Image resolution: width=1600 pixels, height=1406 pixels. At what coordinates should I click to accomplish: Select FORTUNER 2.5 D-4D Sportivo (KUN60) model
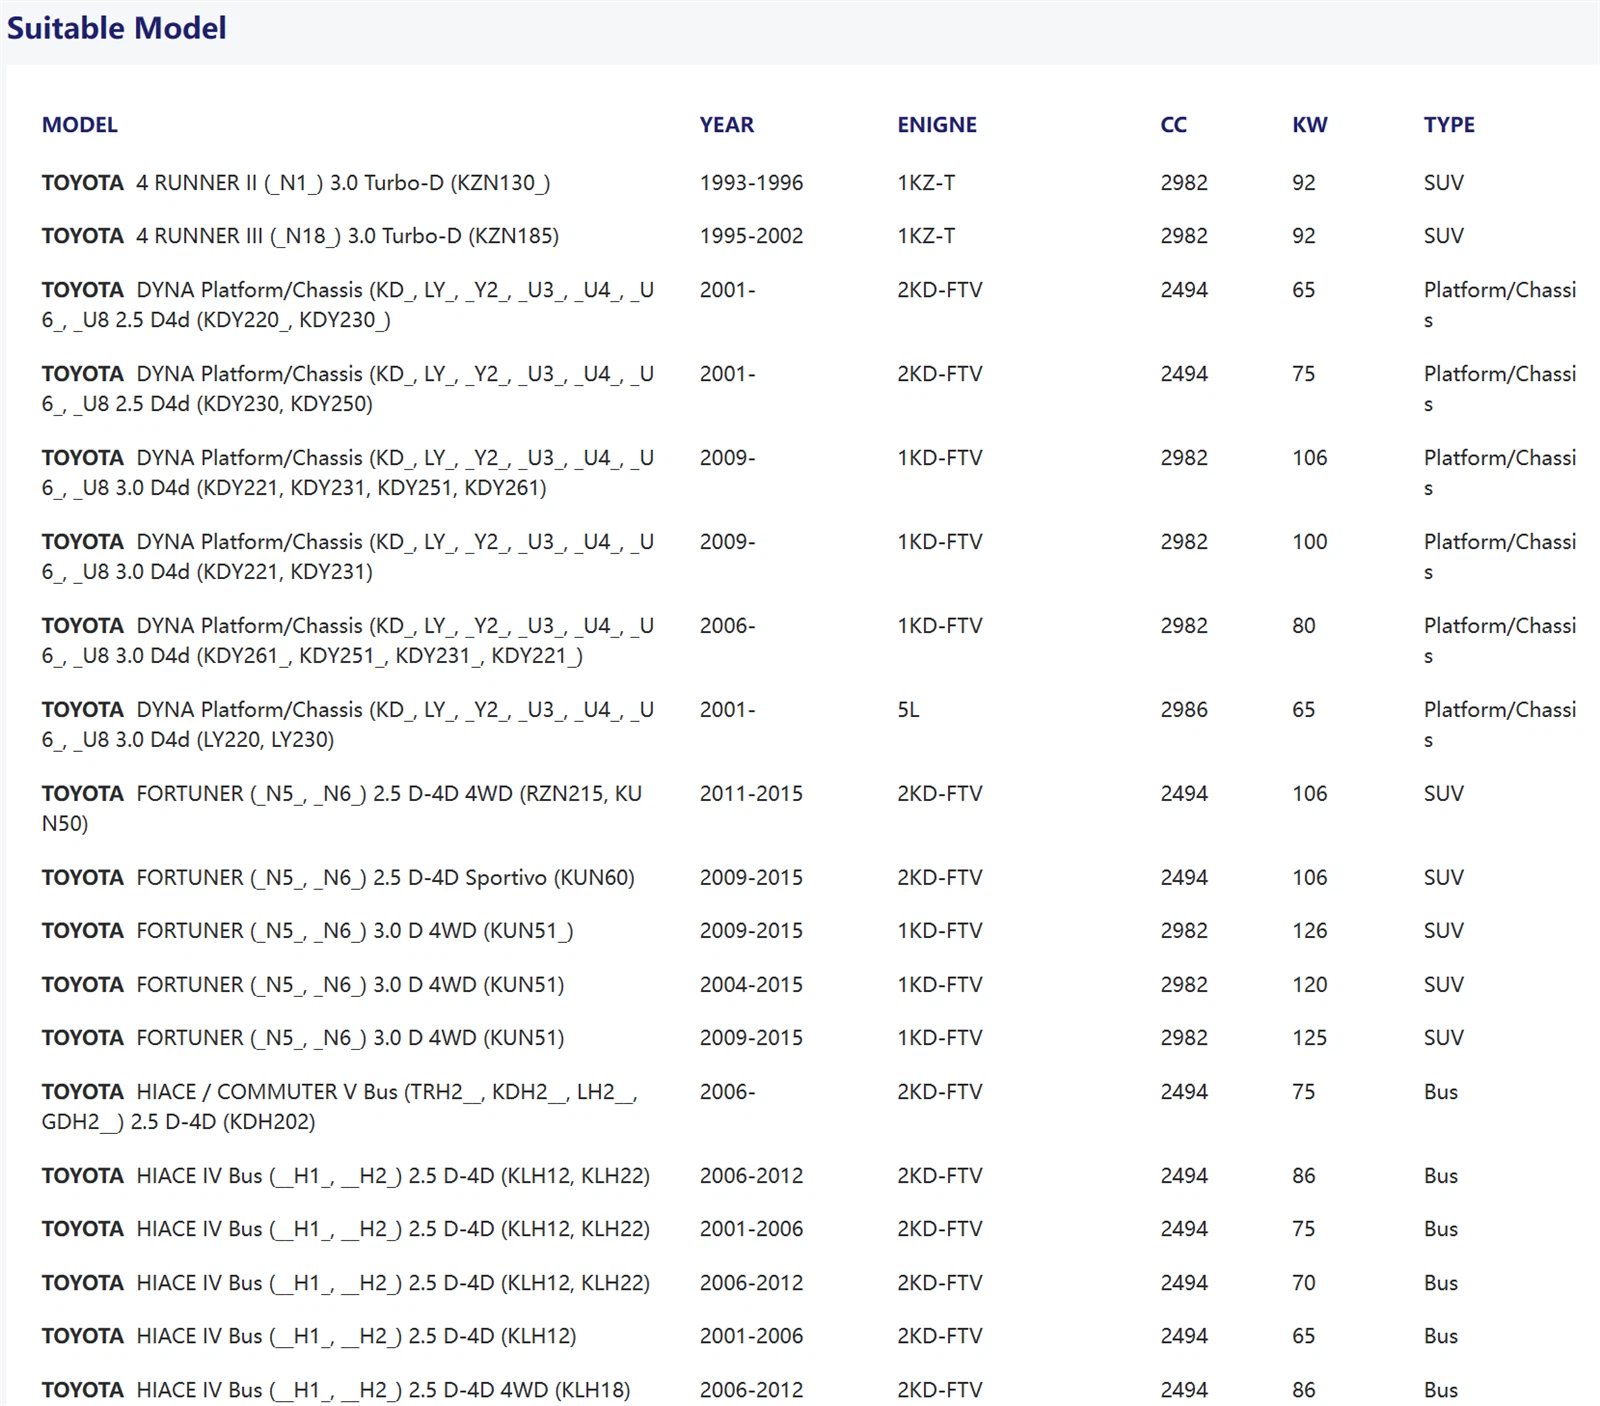click(x=338, y=878)
